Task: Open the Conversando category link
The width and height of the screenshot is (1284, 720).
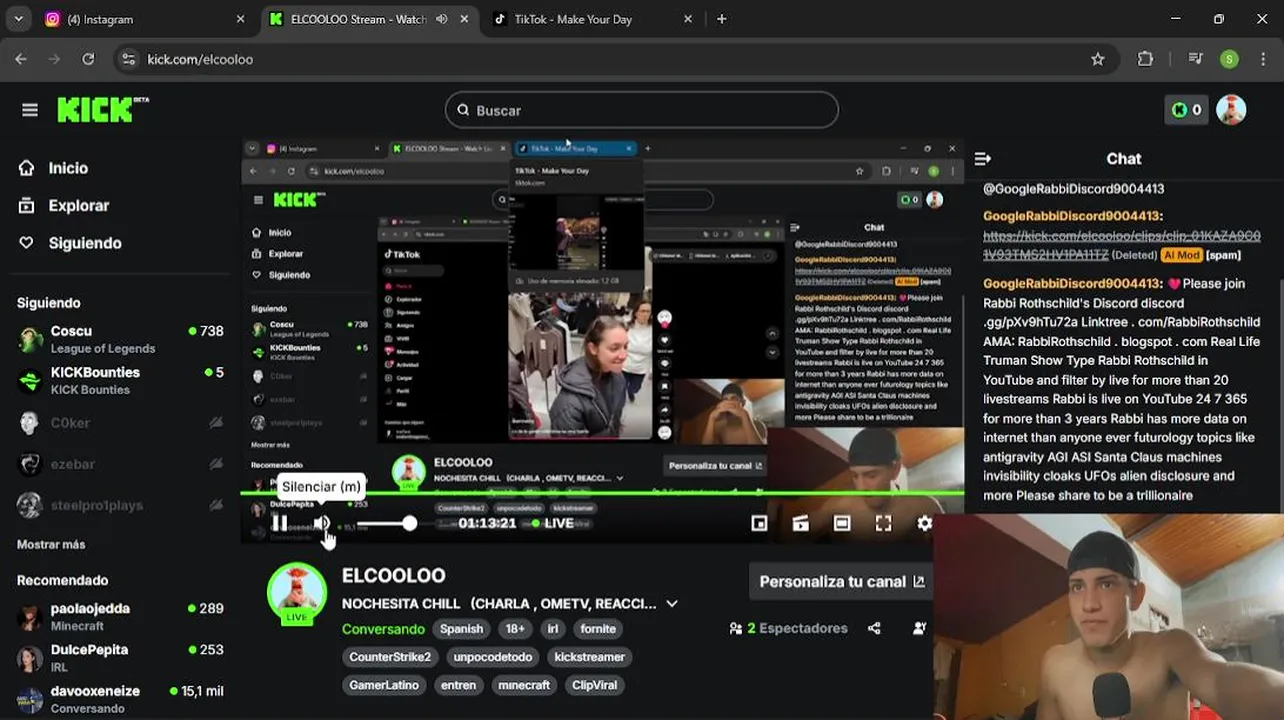Action: click(x=383, y=629)
